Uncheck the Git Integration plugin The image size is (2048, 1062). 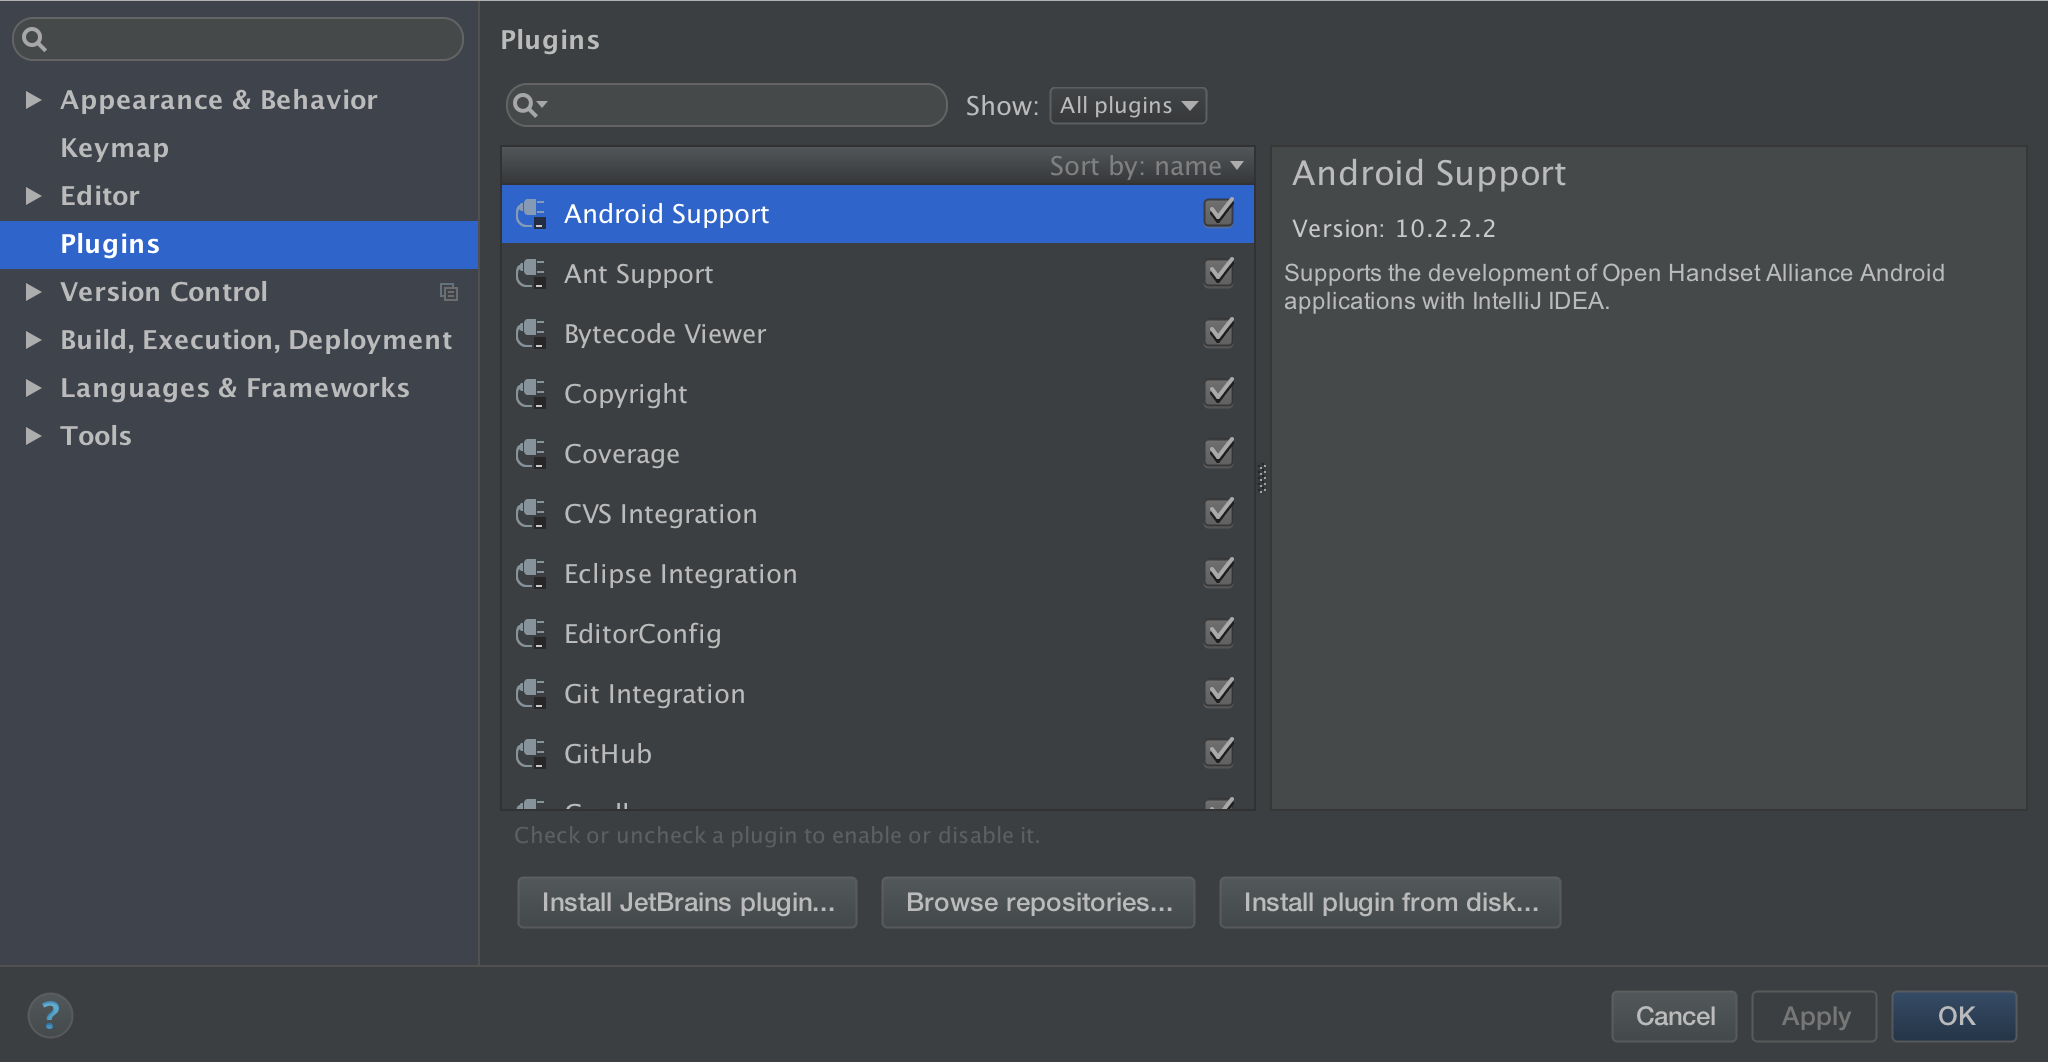pyautogui.click(x=1219, y=693)
